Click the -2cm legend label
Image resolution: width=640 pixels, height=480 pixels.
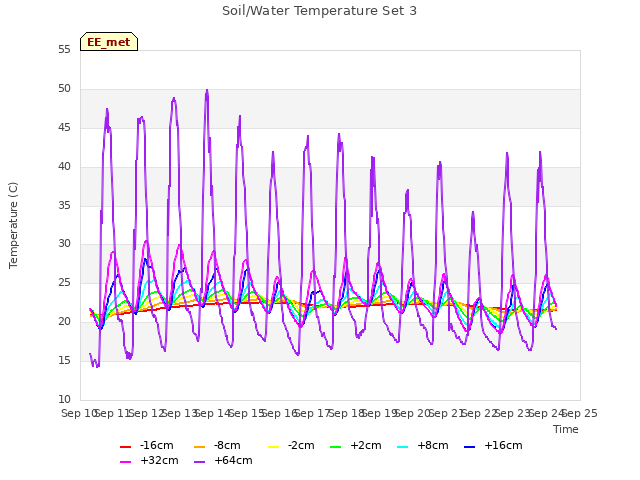click(301, 445)
